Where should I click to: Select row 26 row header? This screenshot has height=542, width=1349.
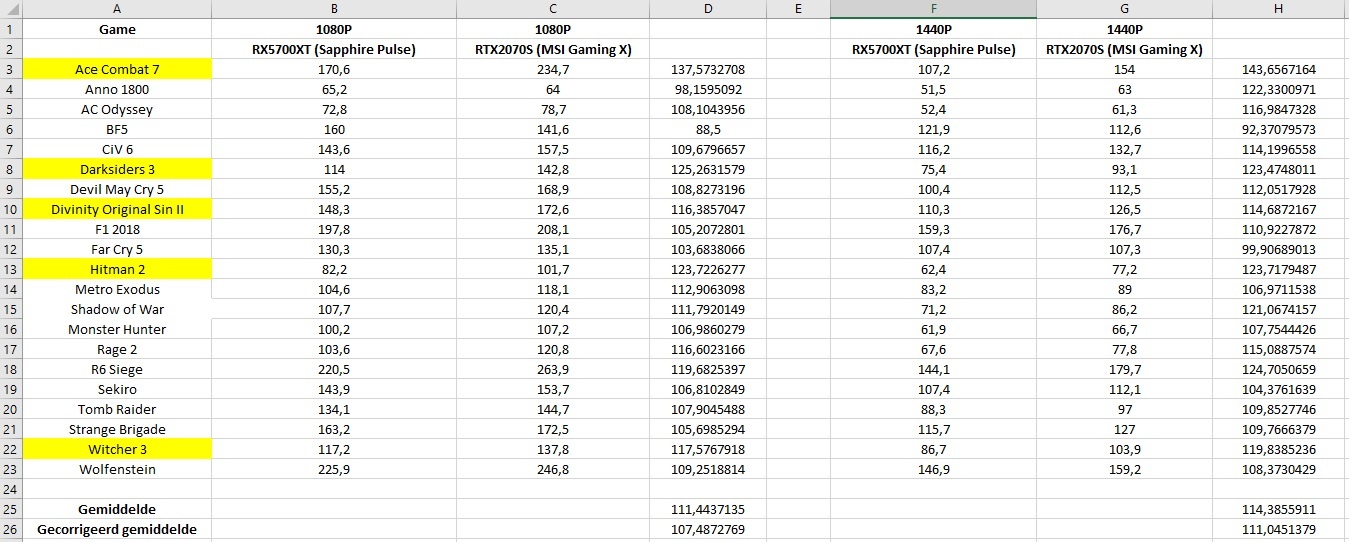[11, 529]
